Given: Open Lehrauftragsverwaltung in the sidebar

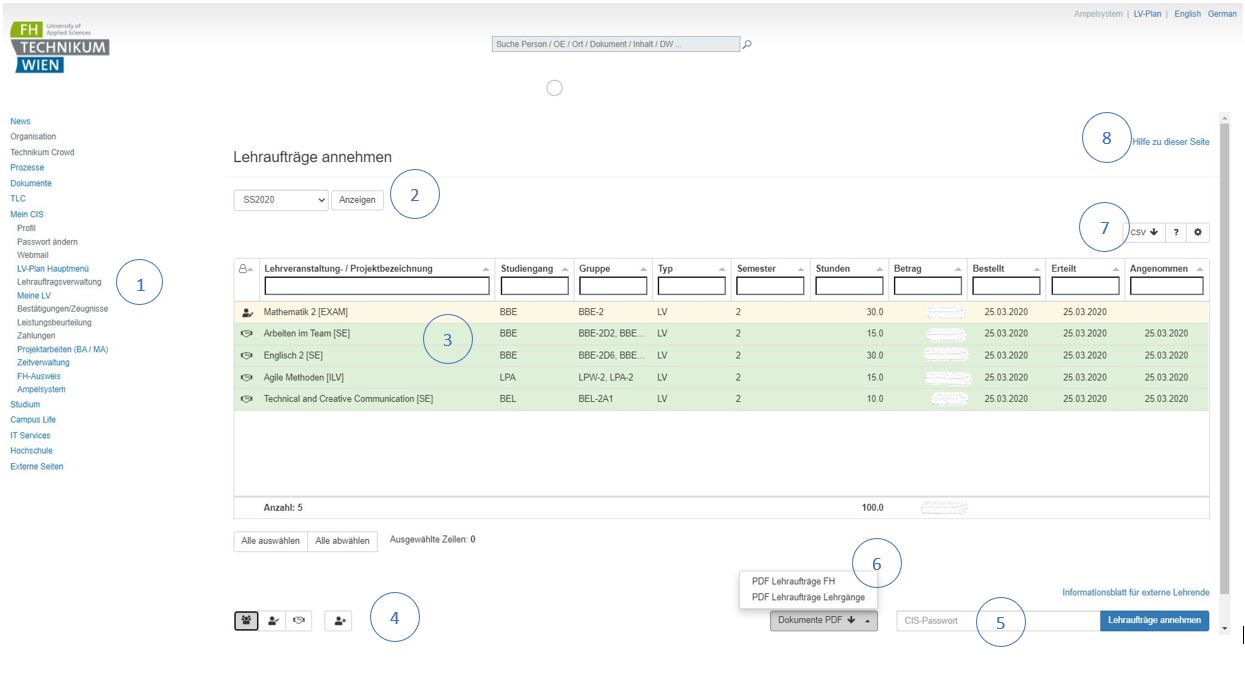Looking at the screenshot, I should click(x=59, y=282).
